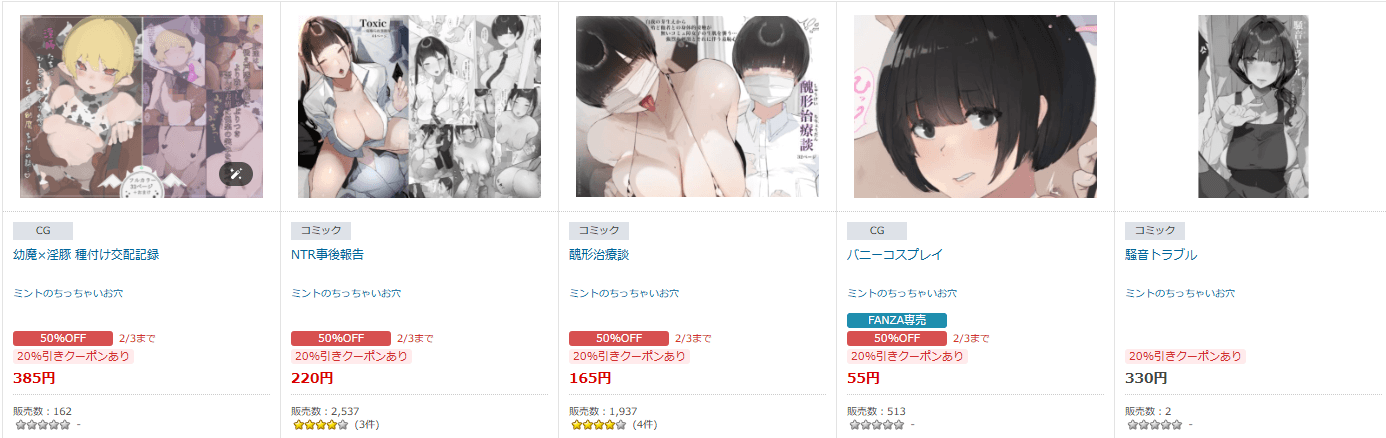This screenshot has height=438, width=1386.
Task: Click the 50%OFF badge above 220円
Action: coord(341,338)
